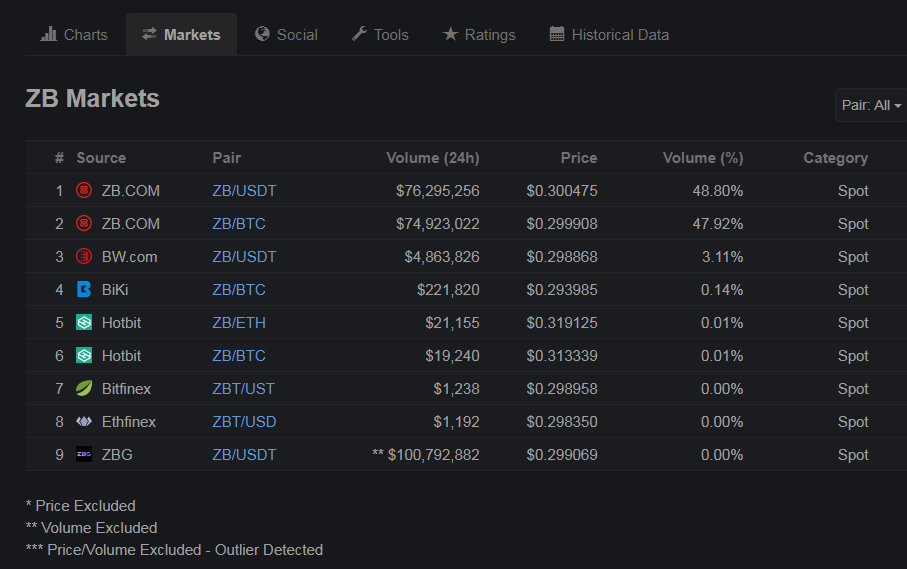Click the bar chart icon on Charts tab
Screen dimensions: 907x569
[x=49, y=34]
